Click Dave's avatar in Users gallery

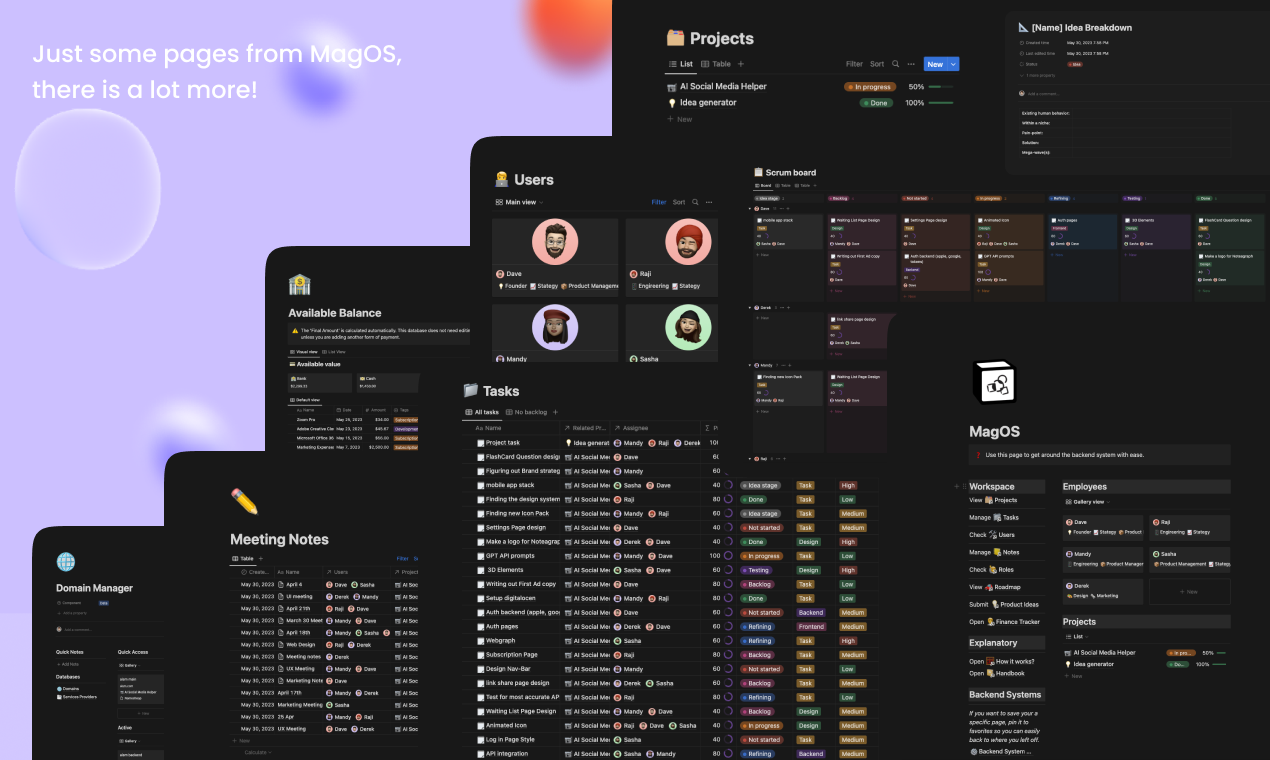[555, 243]
